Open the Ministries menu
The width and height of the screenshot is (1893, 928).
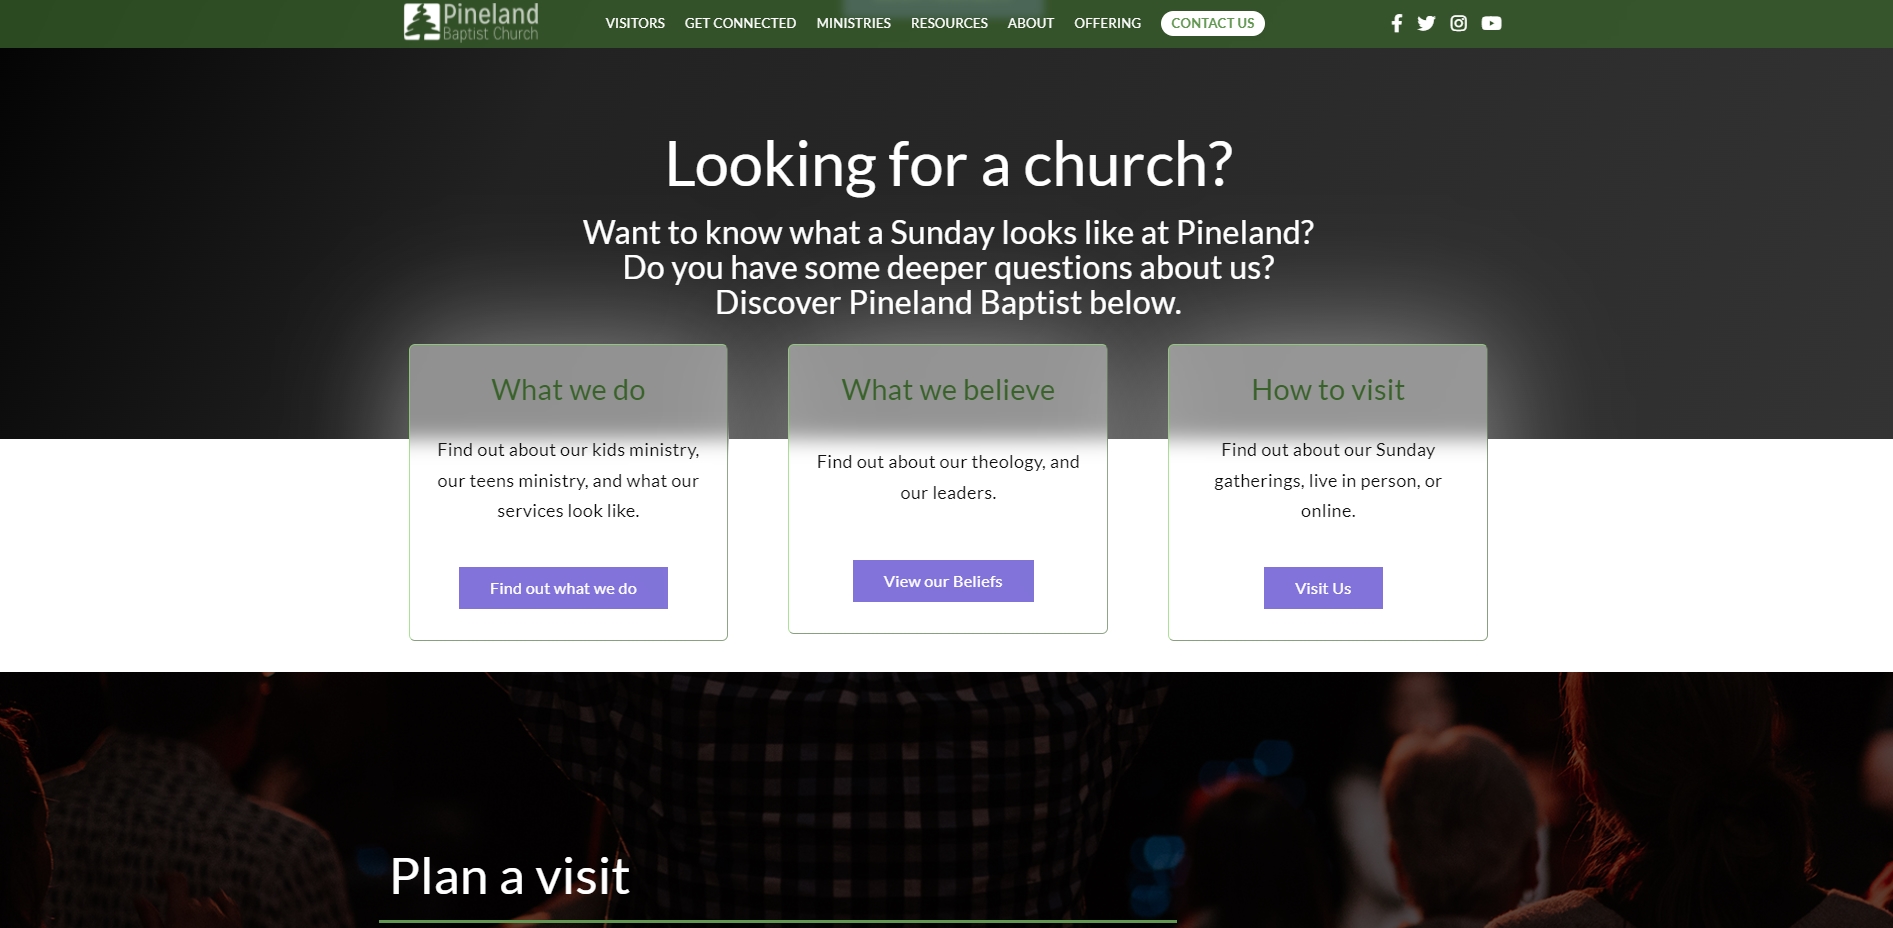[853, 23]
